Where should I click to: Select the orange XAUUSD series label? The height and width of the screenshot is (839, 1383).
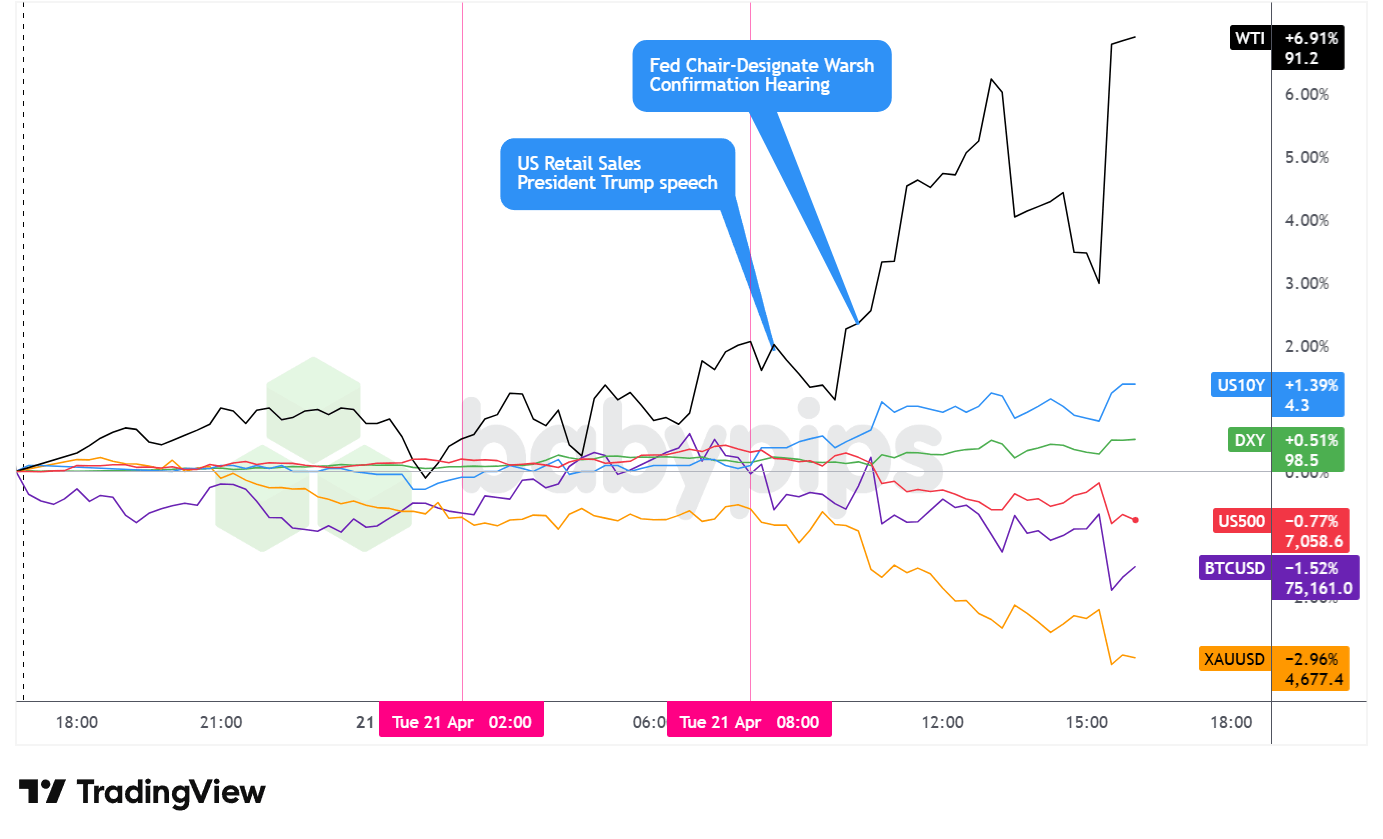(x=1235, y=659)
